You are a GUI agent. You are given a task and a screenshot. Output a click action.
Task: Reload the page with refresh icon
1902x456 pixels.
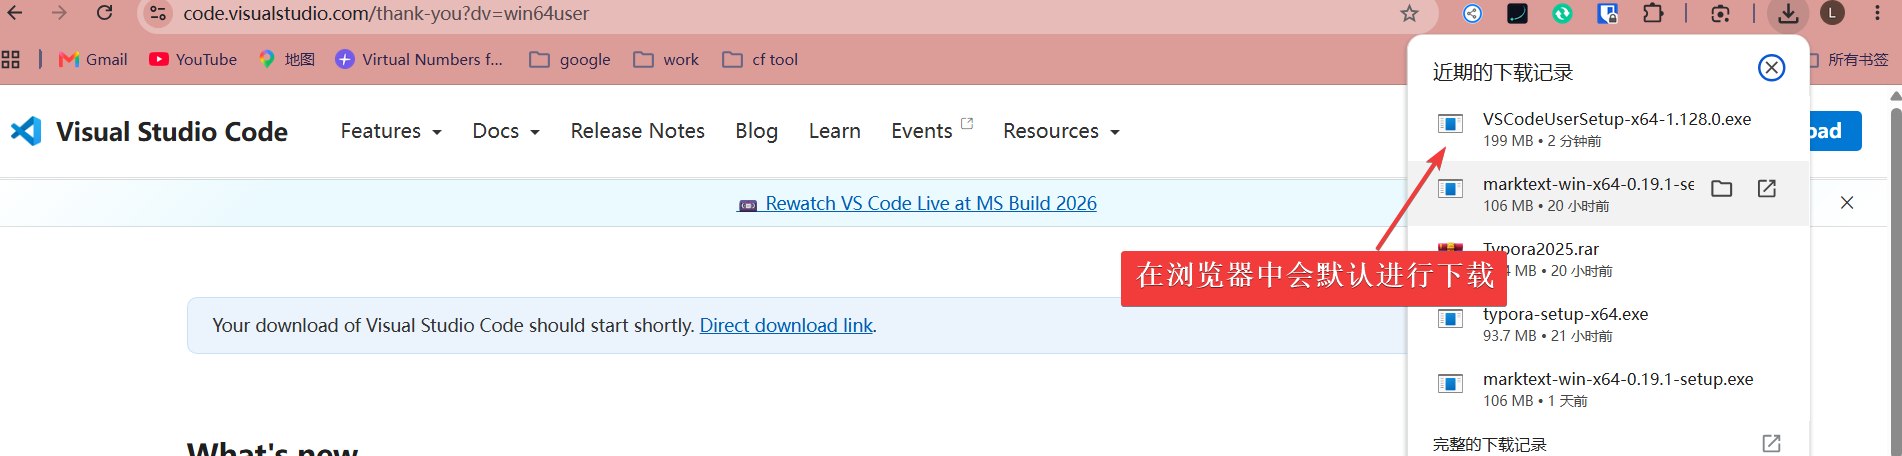coord(104,13)
